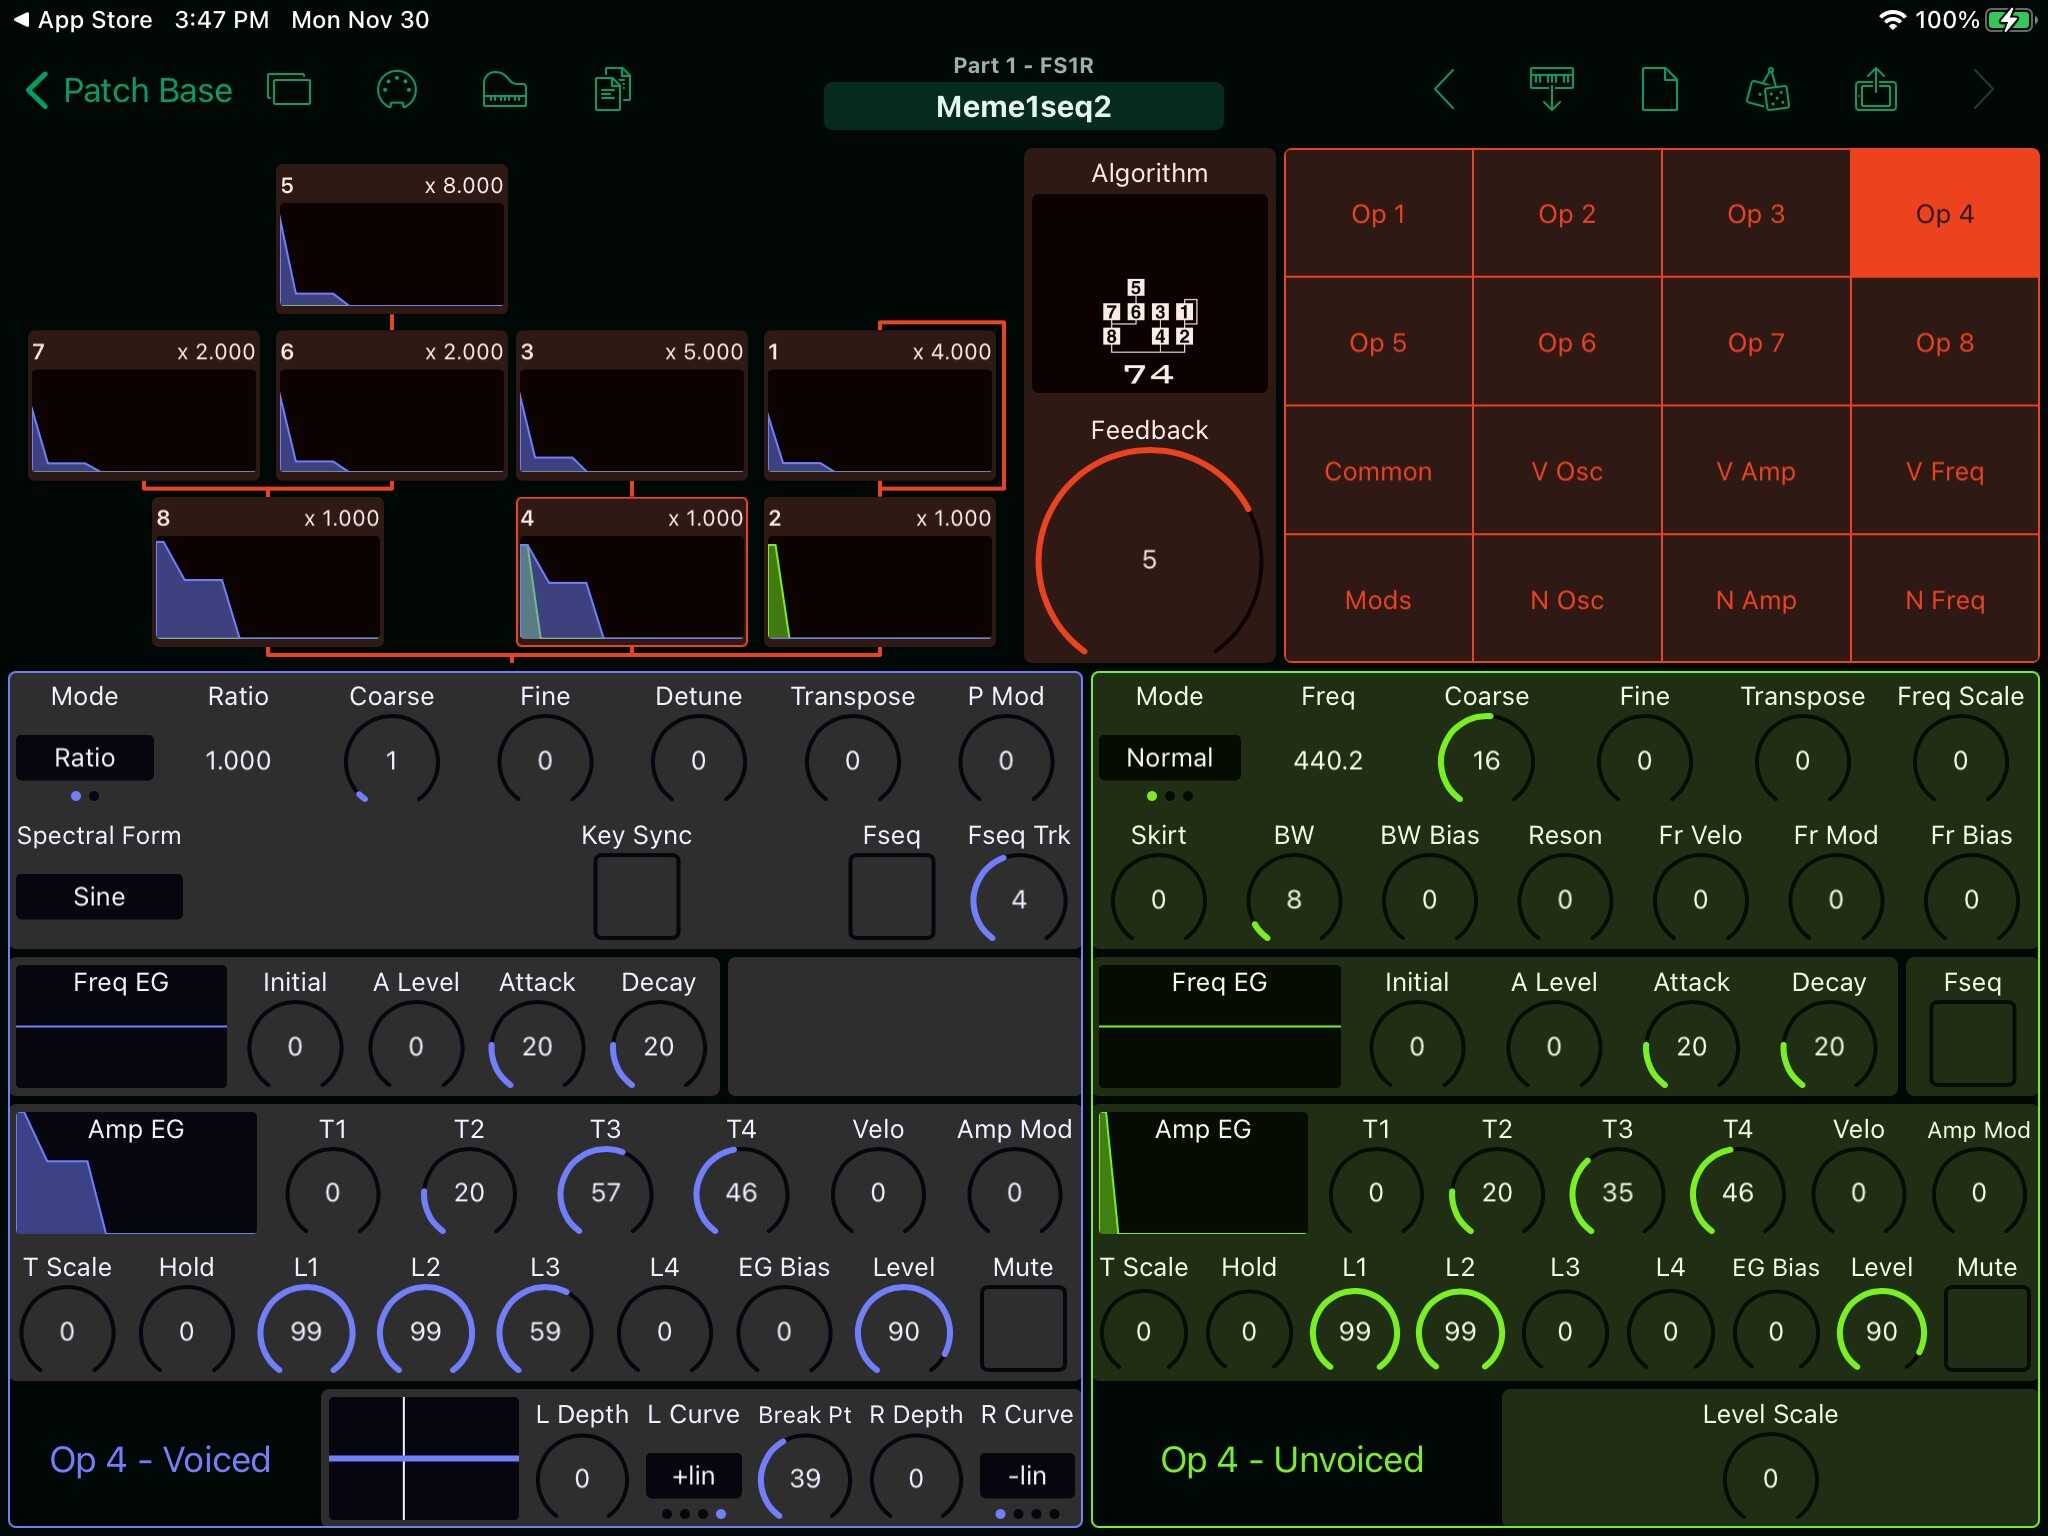Select the Op 3 tab
Screen dimensions: 2048x1536
[x=1756, y=213]
